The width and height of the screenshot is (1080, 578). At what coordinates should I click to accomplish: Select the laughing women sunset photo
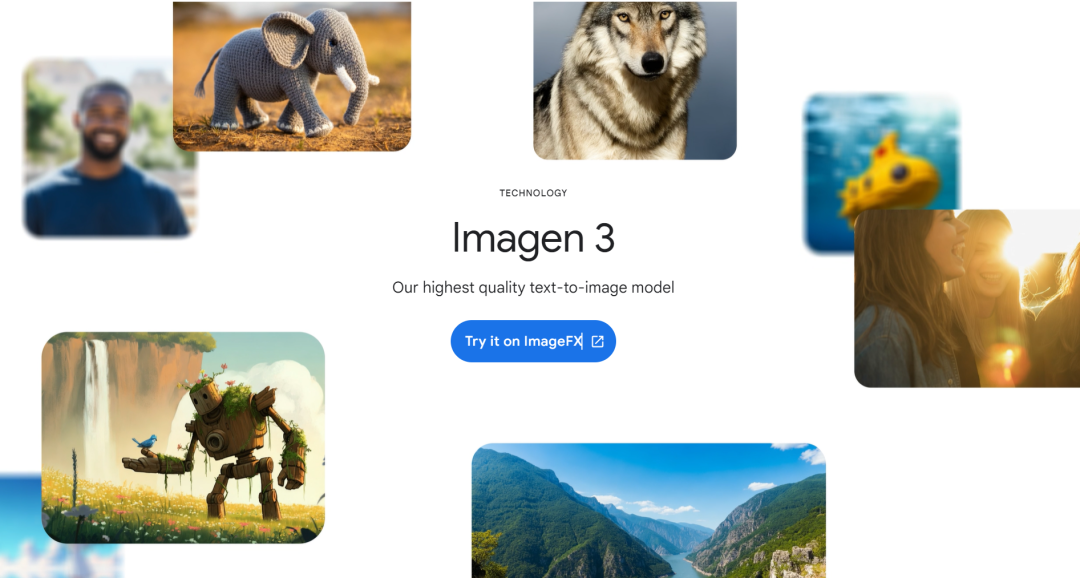click(x=967, y=298)
